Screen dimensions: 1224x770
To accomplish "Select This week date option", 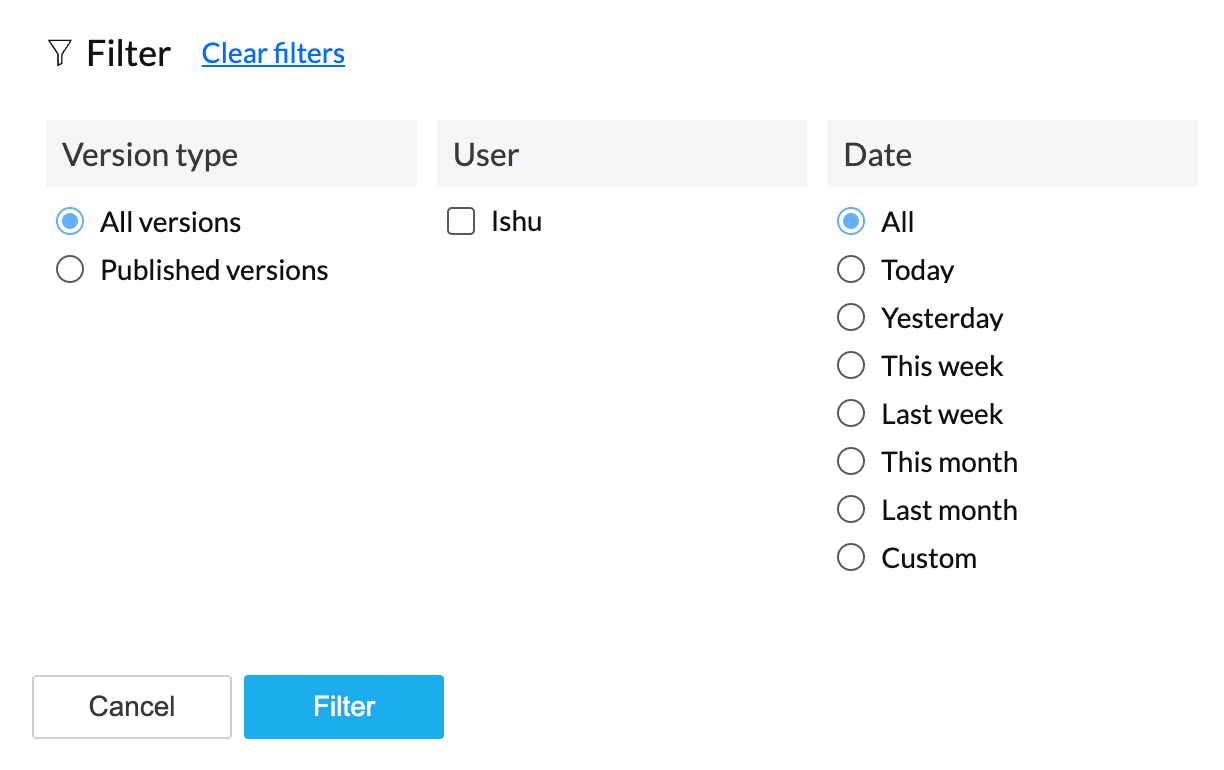I will pos(851,366).
